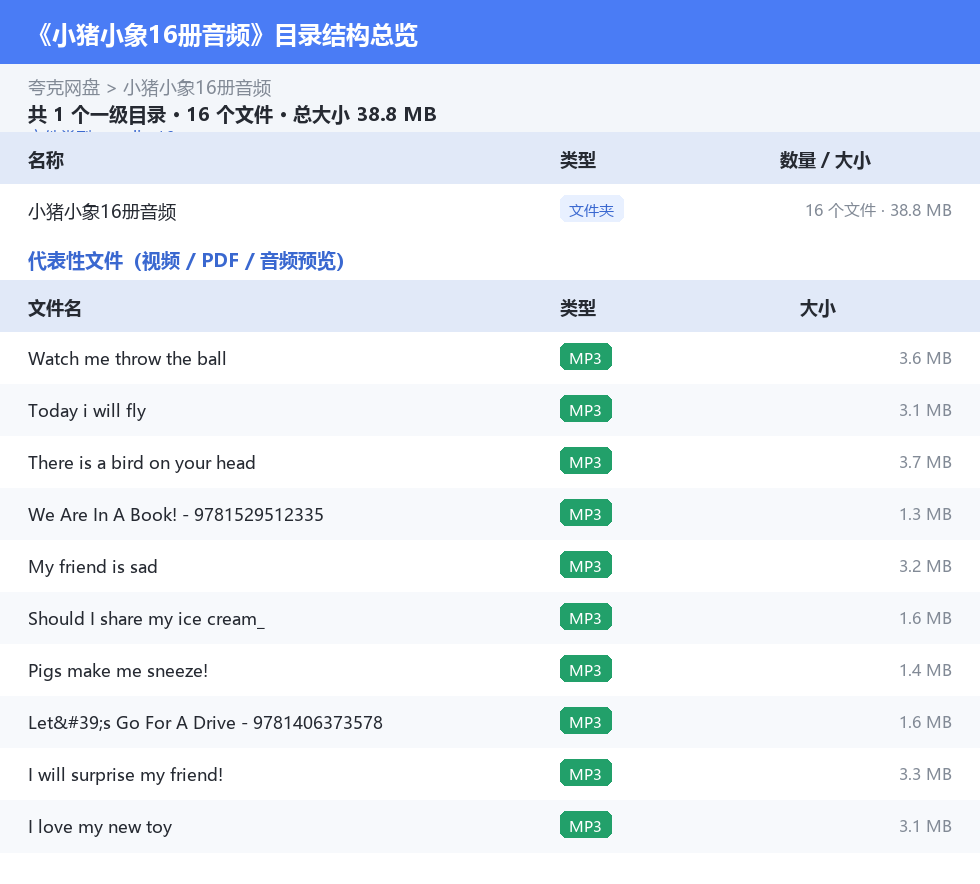The height and width of the screenshot is (884, 980).
Task: Click the 文件夹 type badge
Action: [x=591, y=210]
